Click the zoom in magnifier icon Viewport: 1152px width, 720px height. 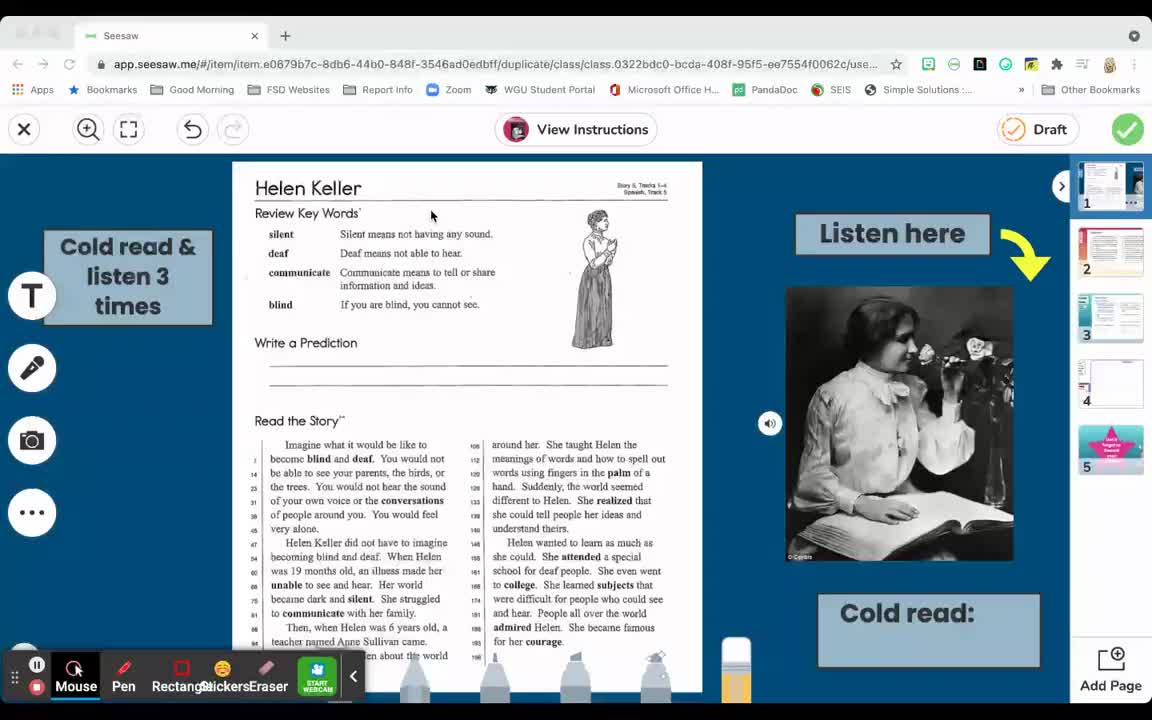(x=88, y=129)
